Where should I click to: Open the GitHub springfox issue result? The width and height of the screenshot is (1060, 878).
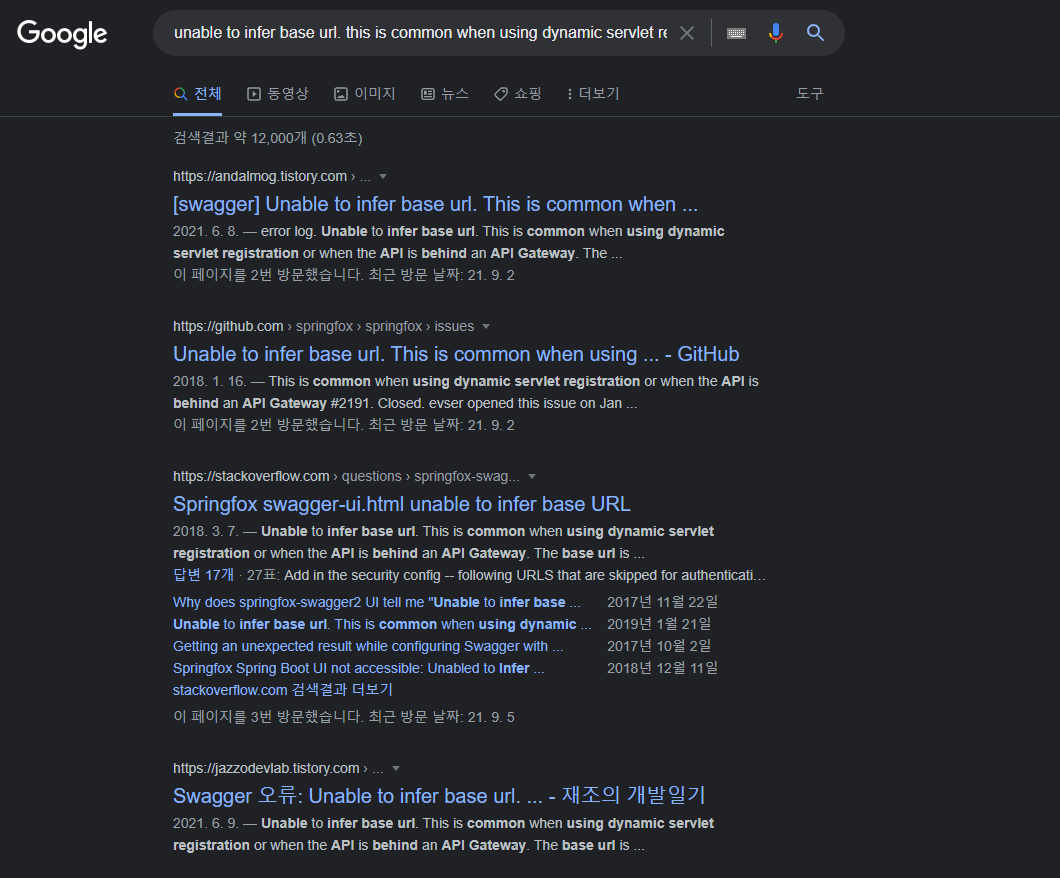click(x=456, y=354)
